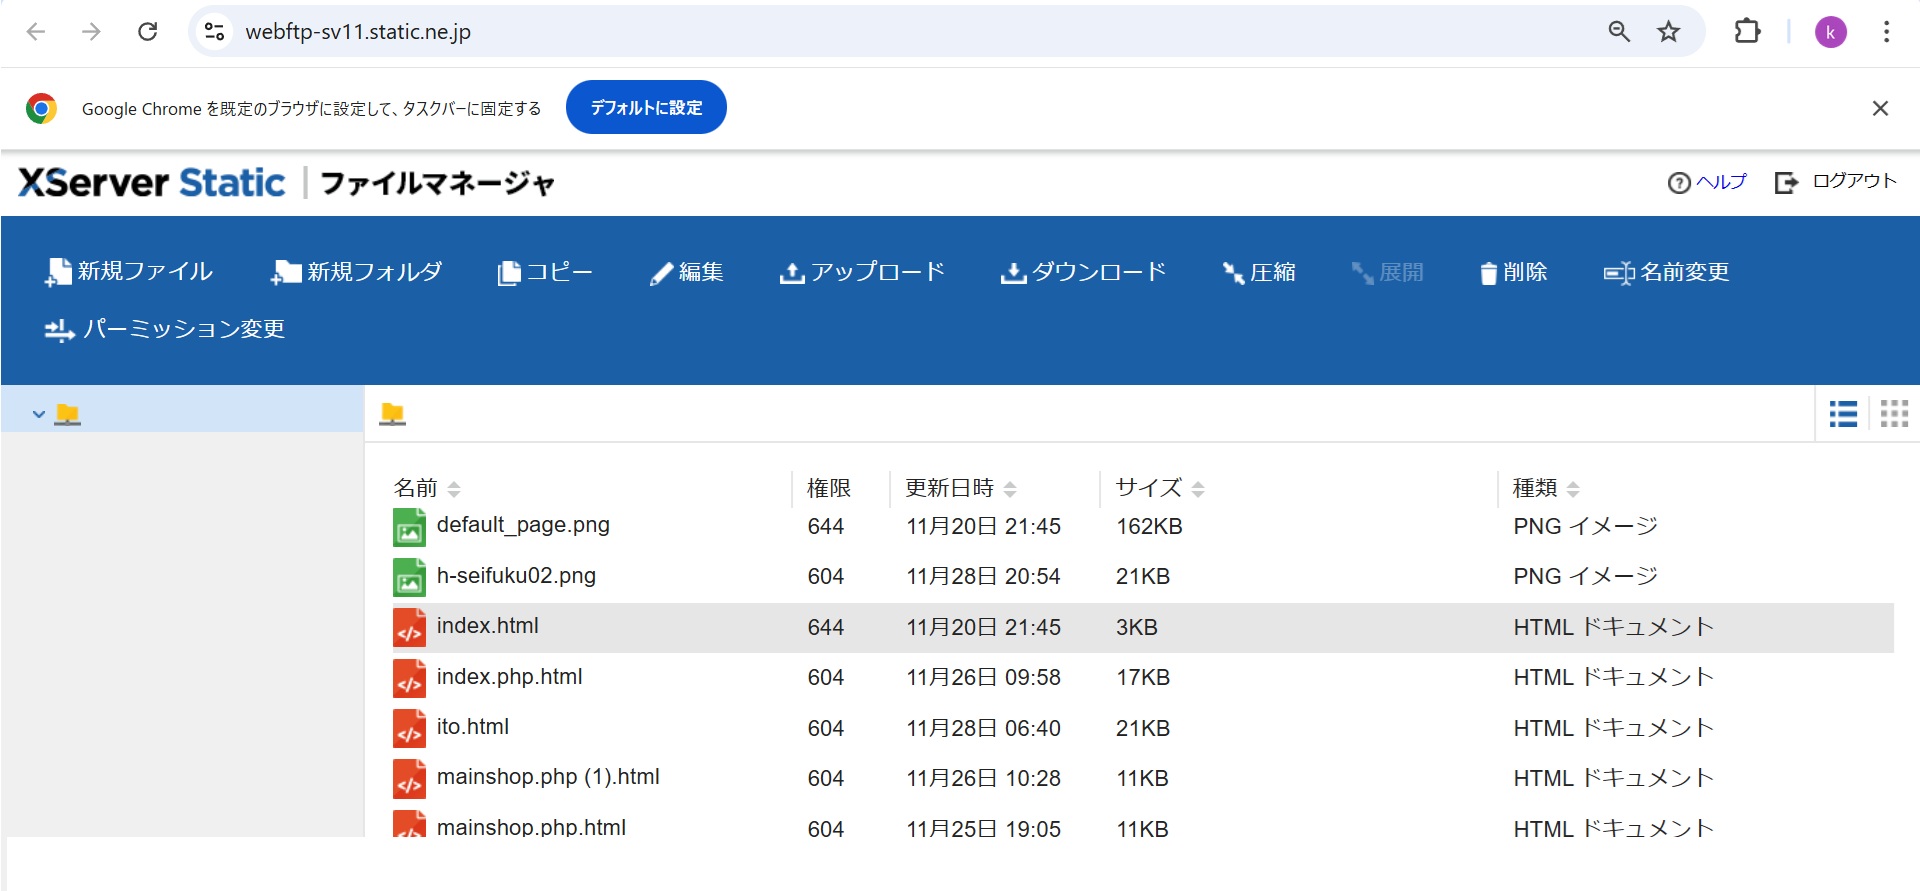Rename the file using 名前変更
Viewport: 1920px width, 891px height.
[x=1667, y=272]
